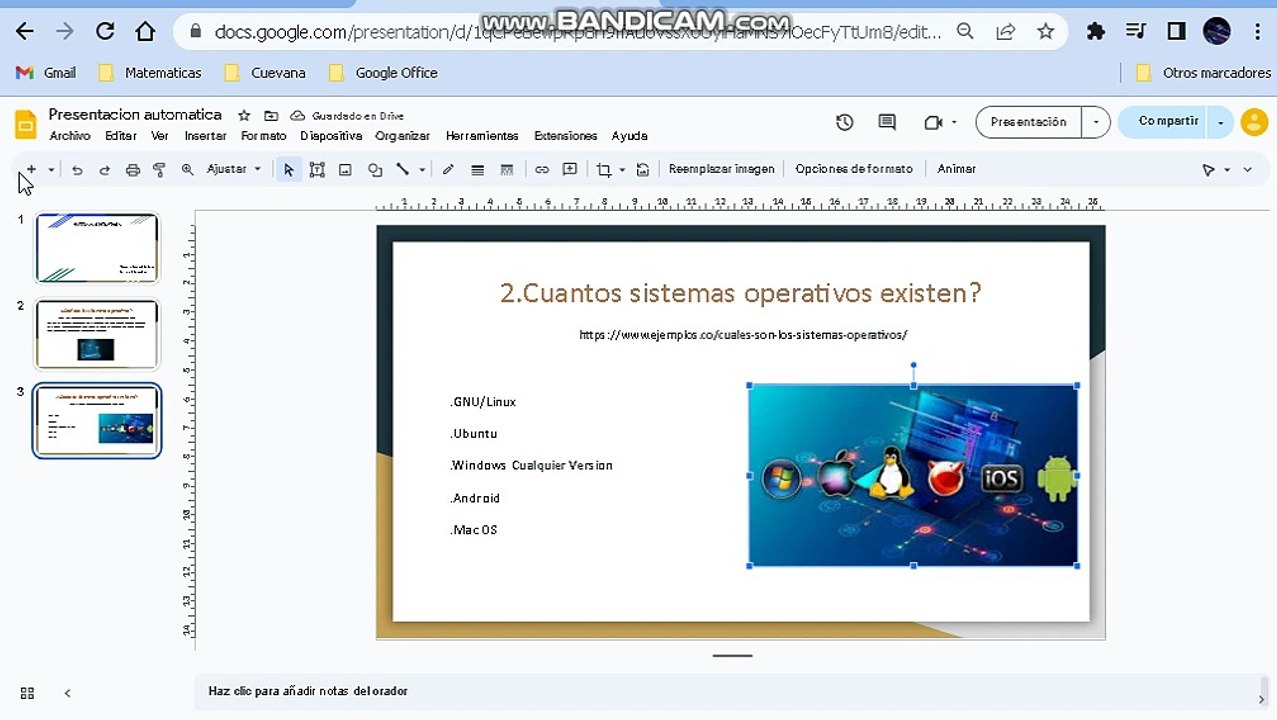Click the insert image icon
Image resolution: width=1277 pixels, height=720 pixels.
[345, 170]
